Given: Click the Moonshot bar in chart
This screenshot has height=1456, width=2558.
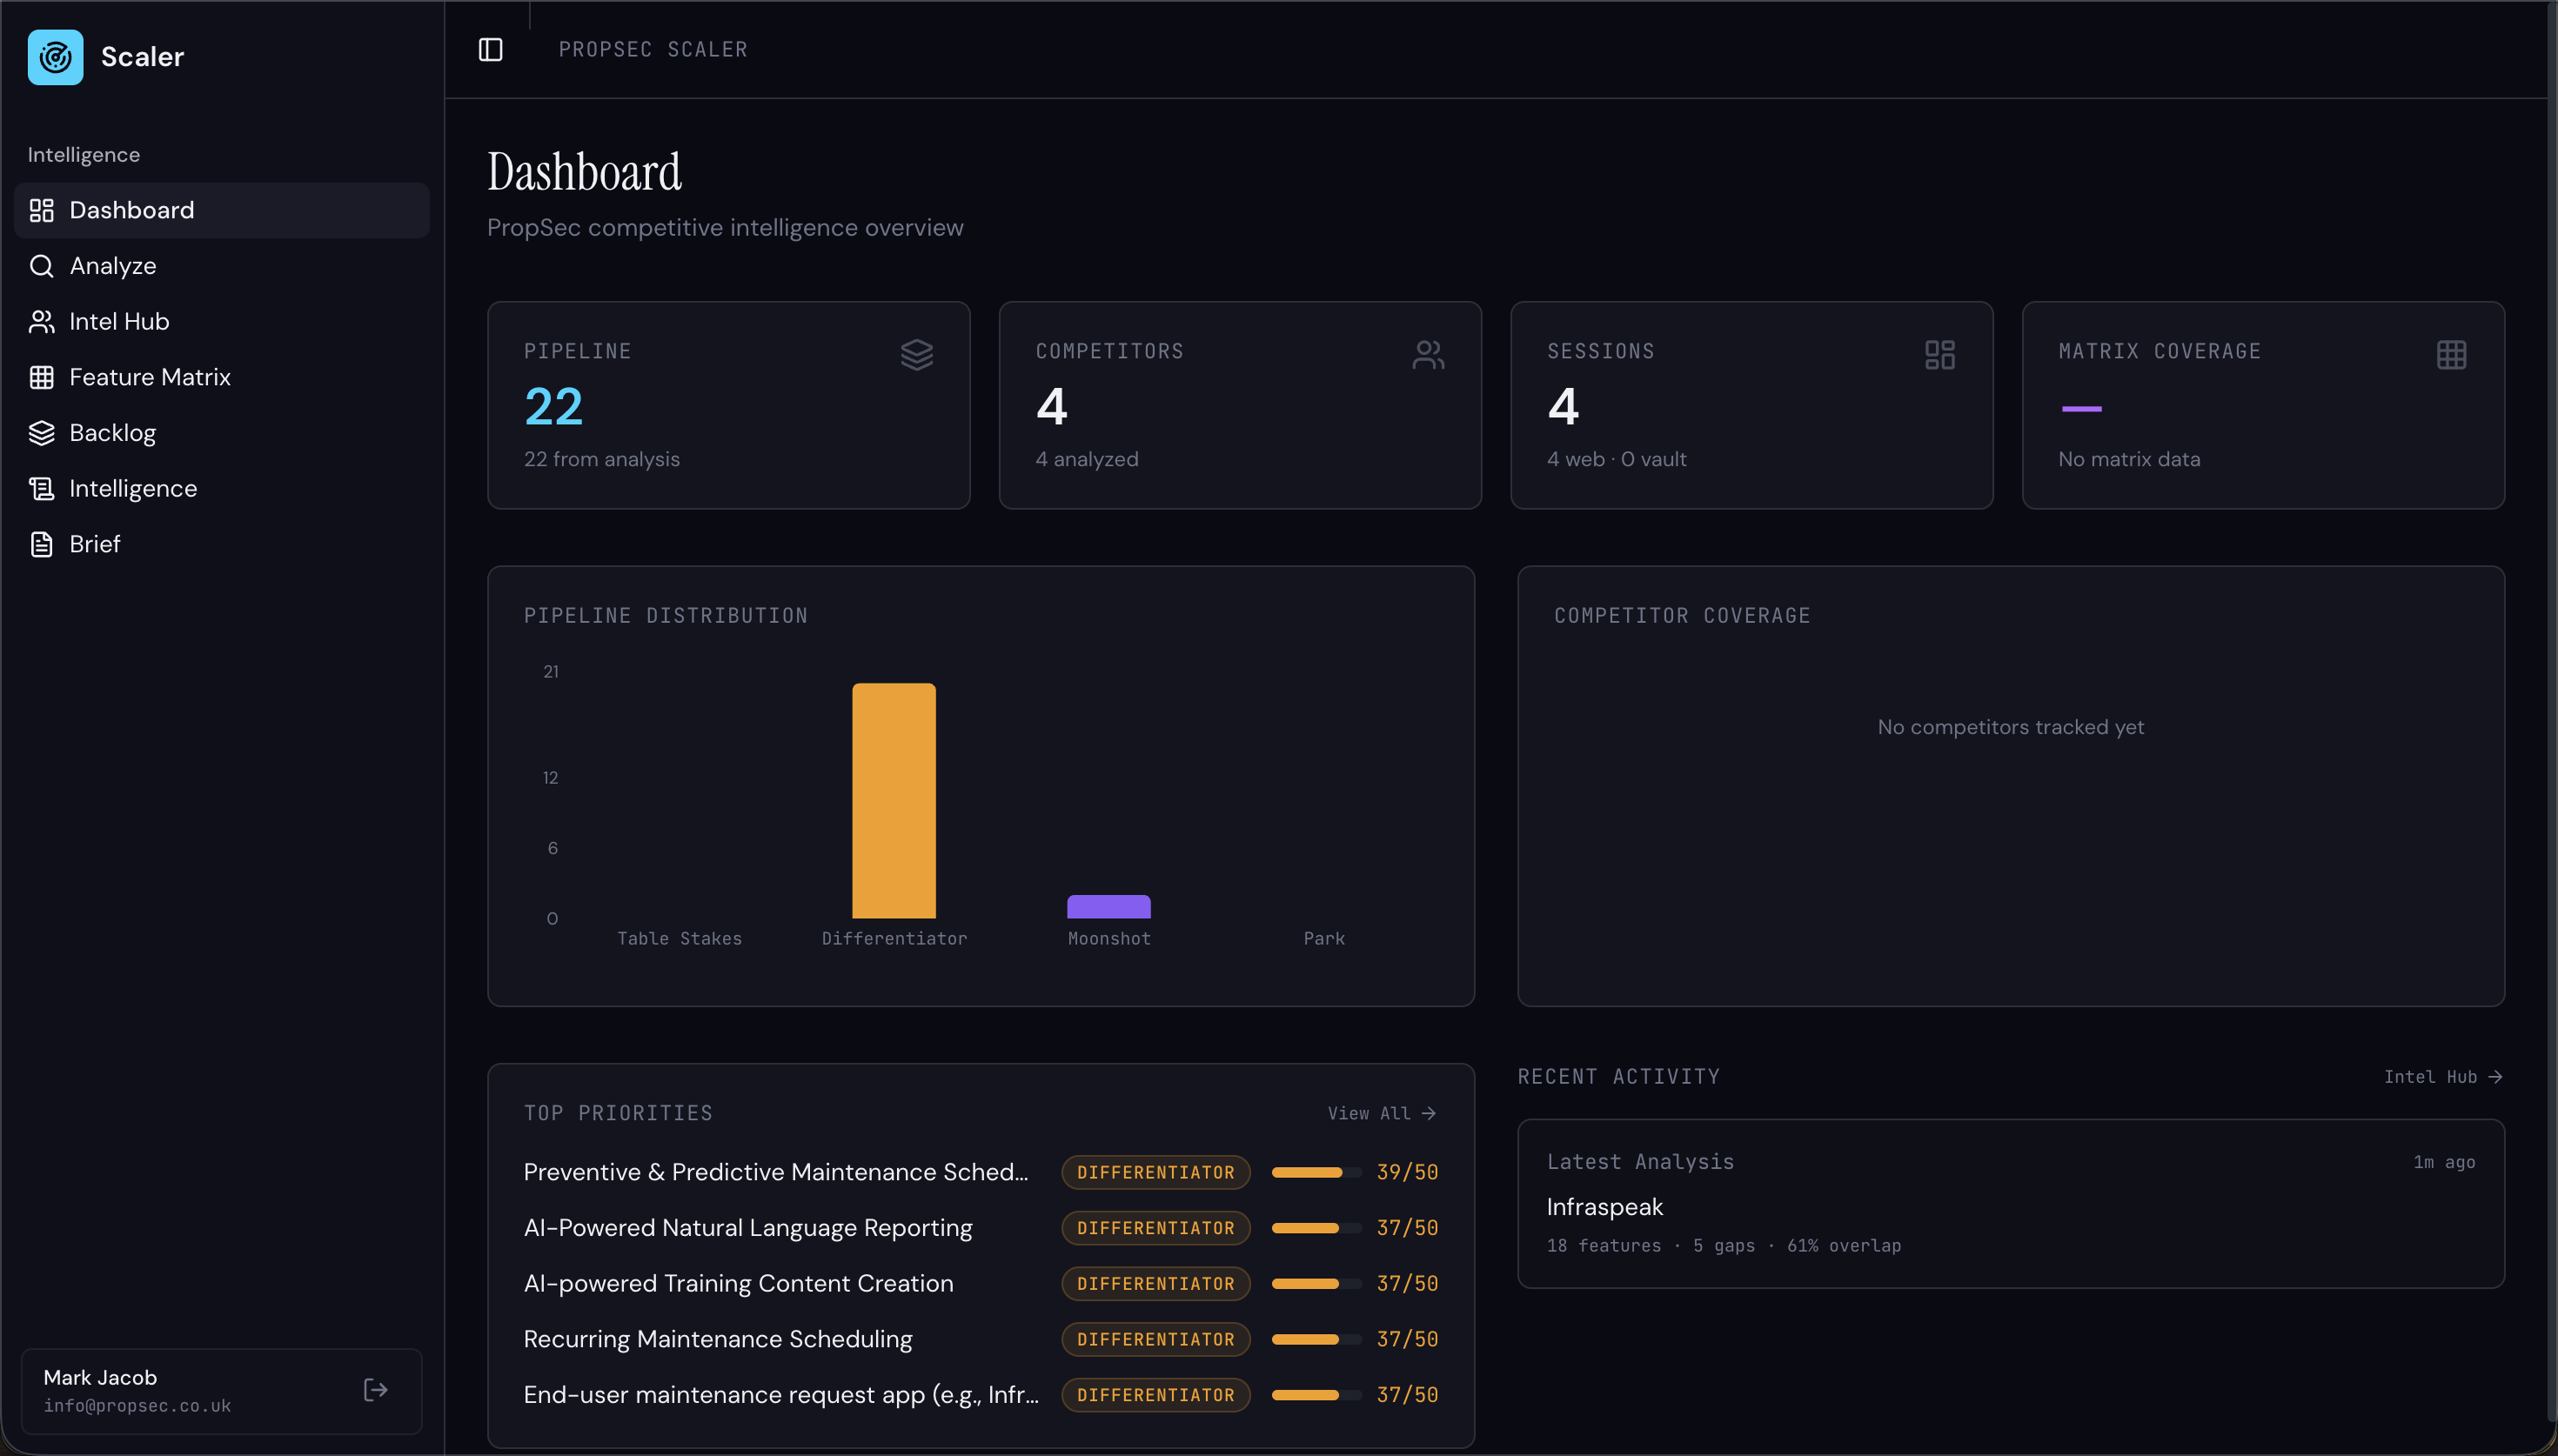Looking at the screenshot, I should click(1109, 907).
